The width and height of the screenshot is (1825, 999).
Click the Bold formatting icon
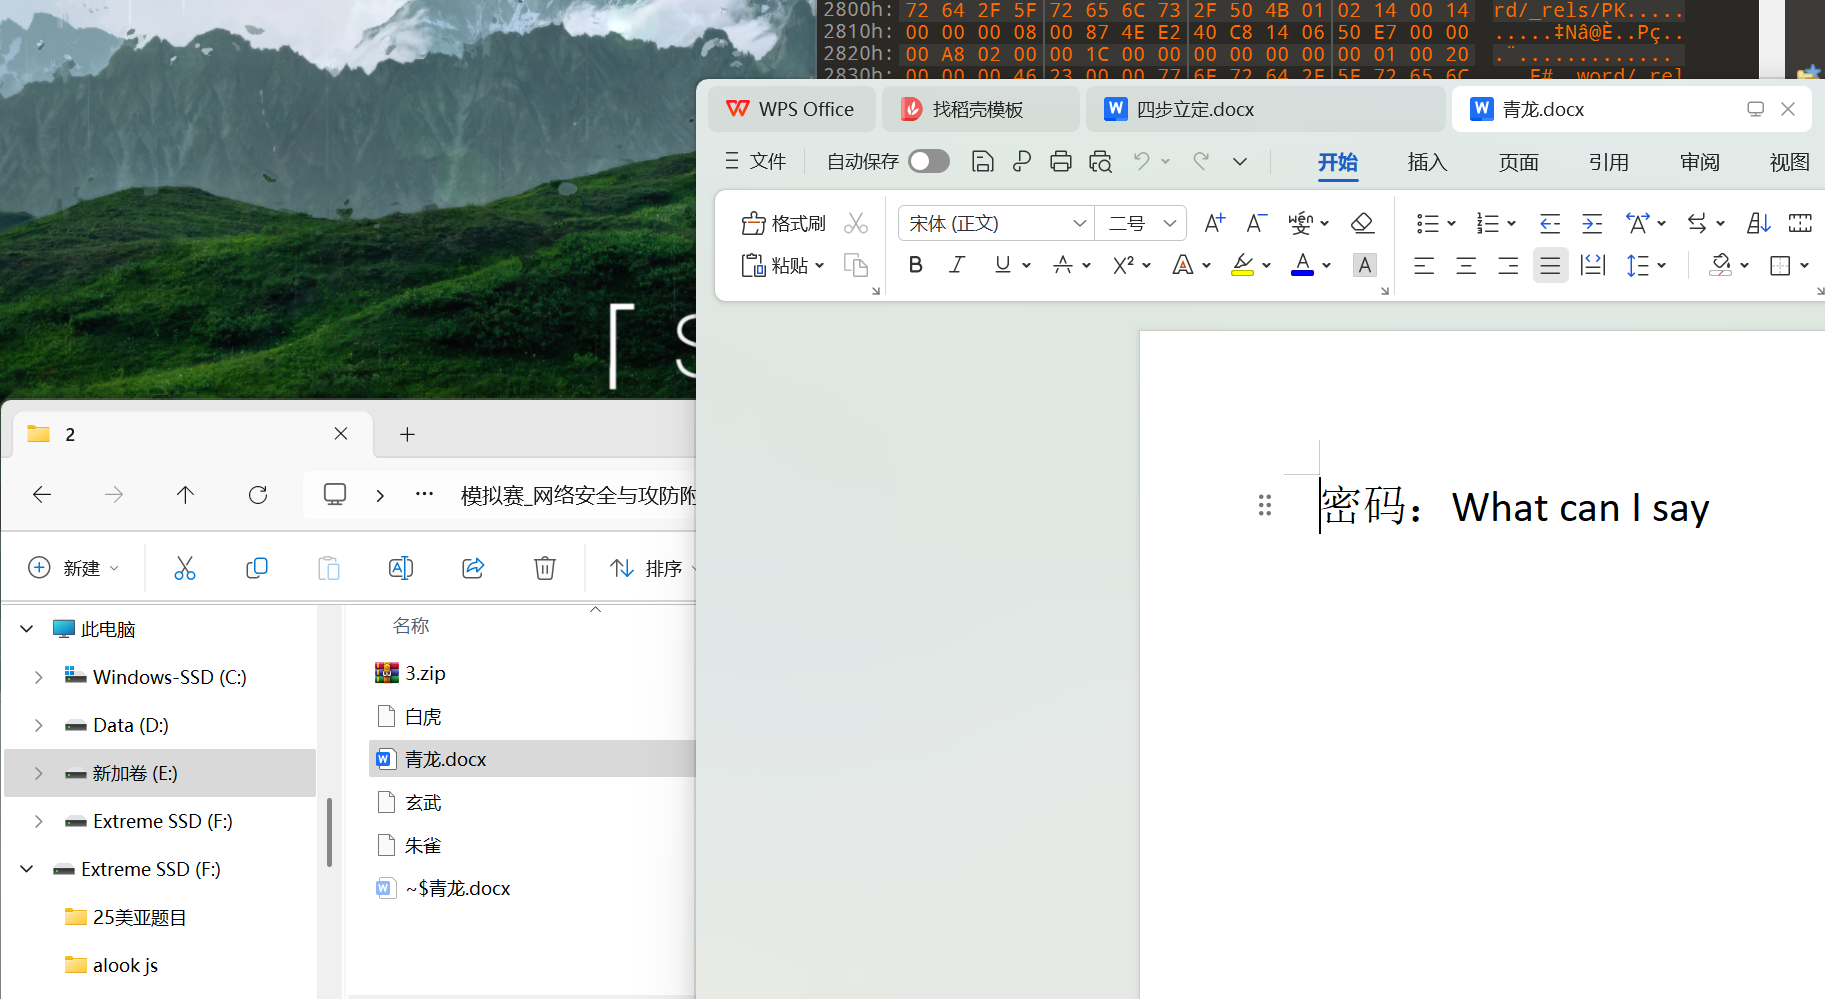915,265
